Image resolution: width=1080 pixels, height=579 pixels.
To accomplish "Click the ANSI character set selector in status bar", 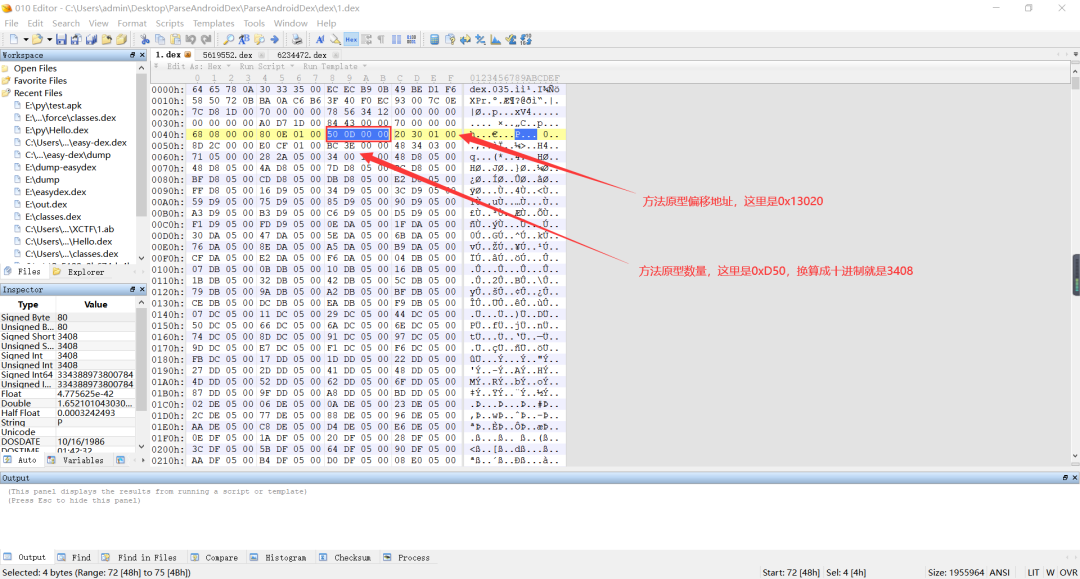I will (999, 573).
